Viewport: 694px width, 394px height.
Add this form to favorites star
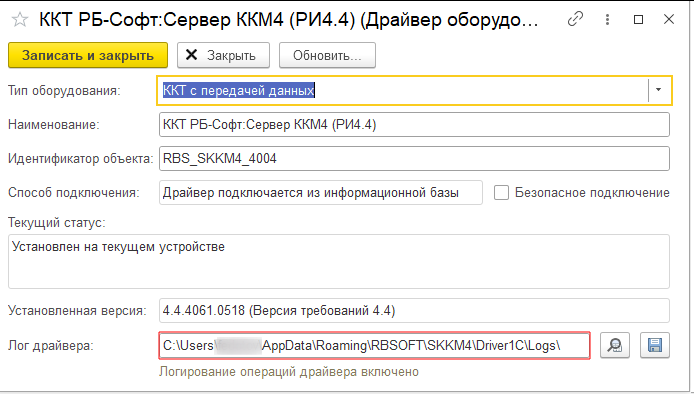coord(20,20)
